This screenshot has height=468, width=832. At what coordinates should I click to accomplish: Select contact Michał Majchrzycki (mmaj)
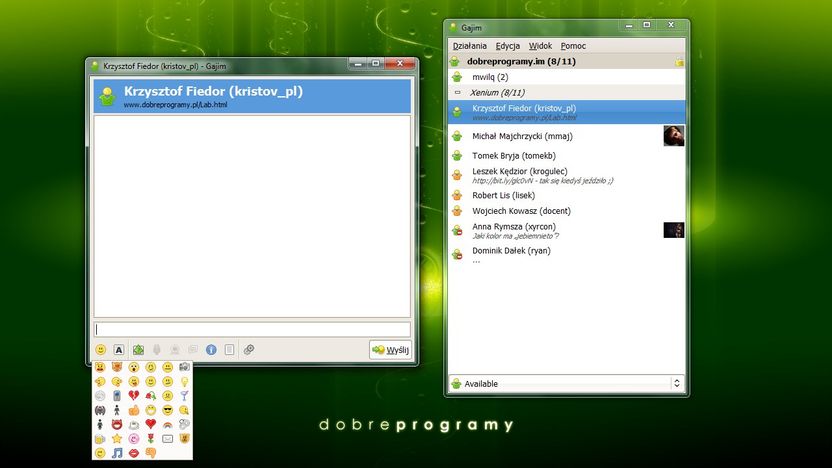(x=566, y=136)
